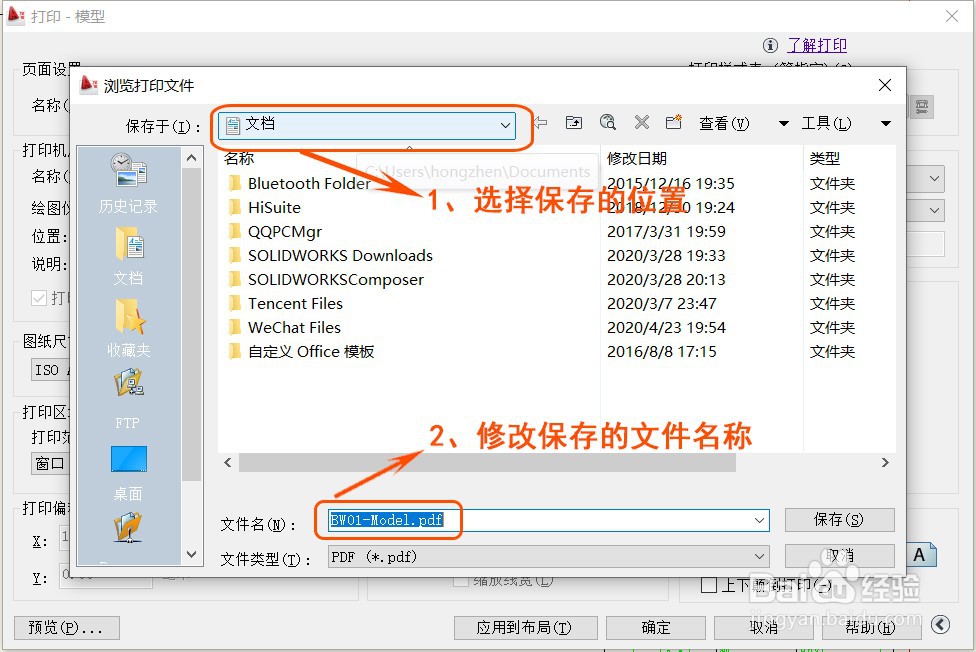Enable the 上下颠倒打印 checkbox
The image size is (976, 652).
707,585
